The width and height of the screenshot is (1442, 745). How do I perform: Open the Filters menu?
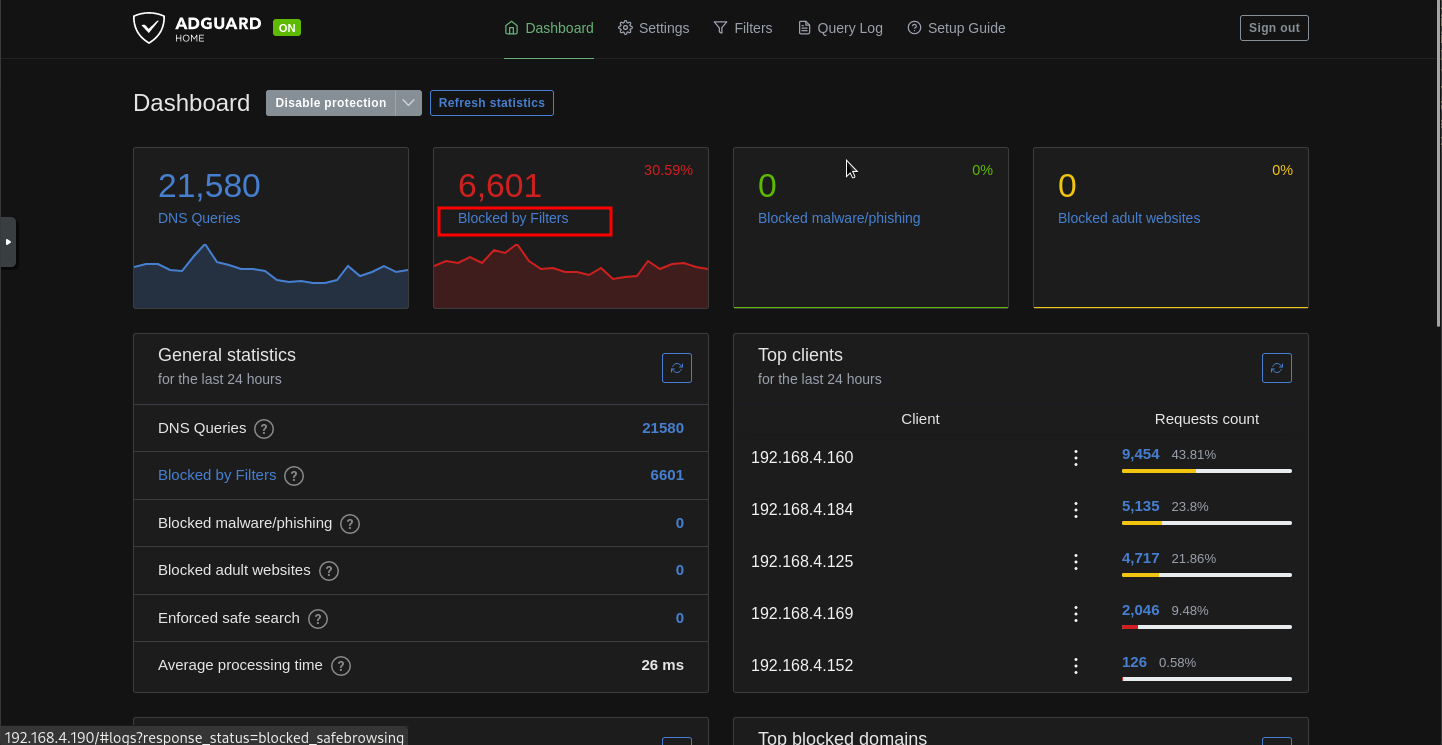(x=743, y=28)
